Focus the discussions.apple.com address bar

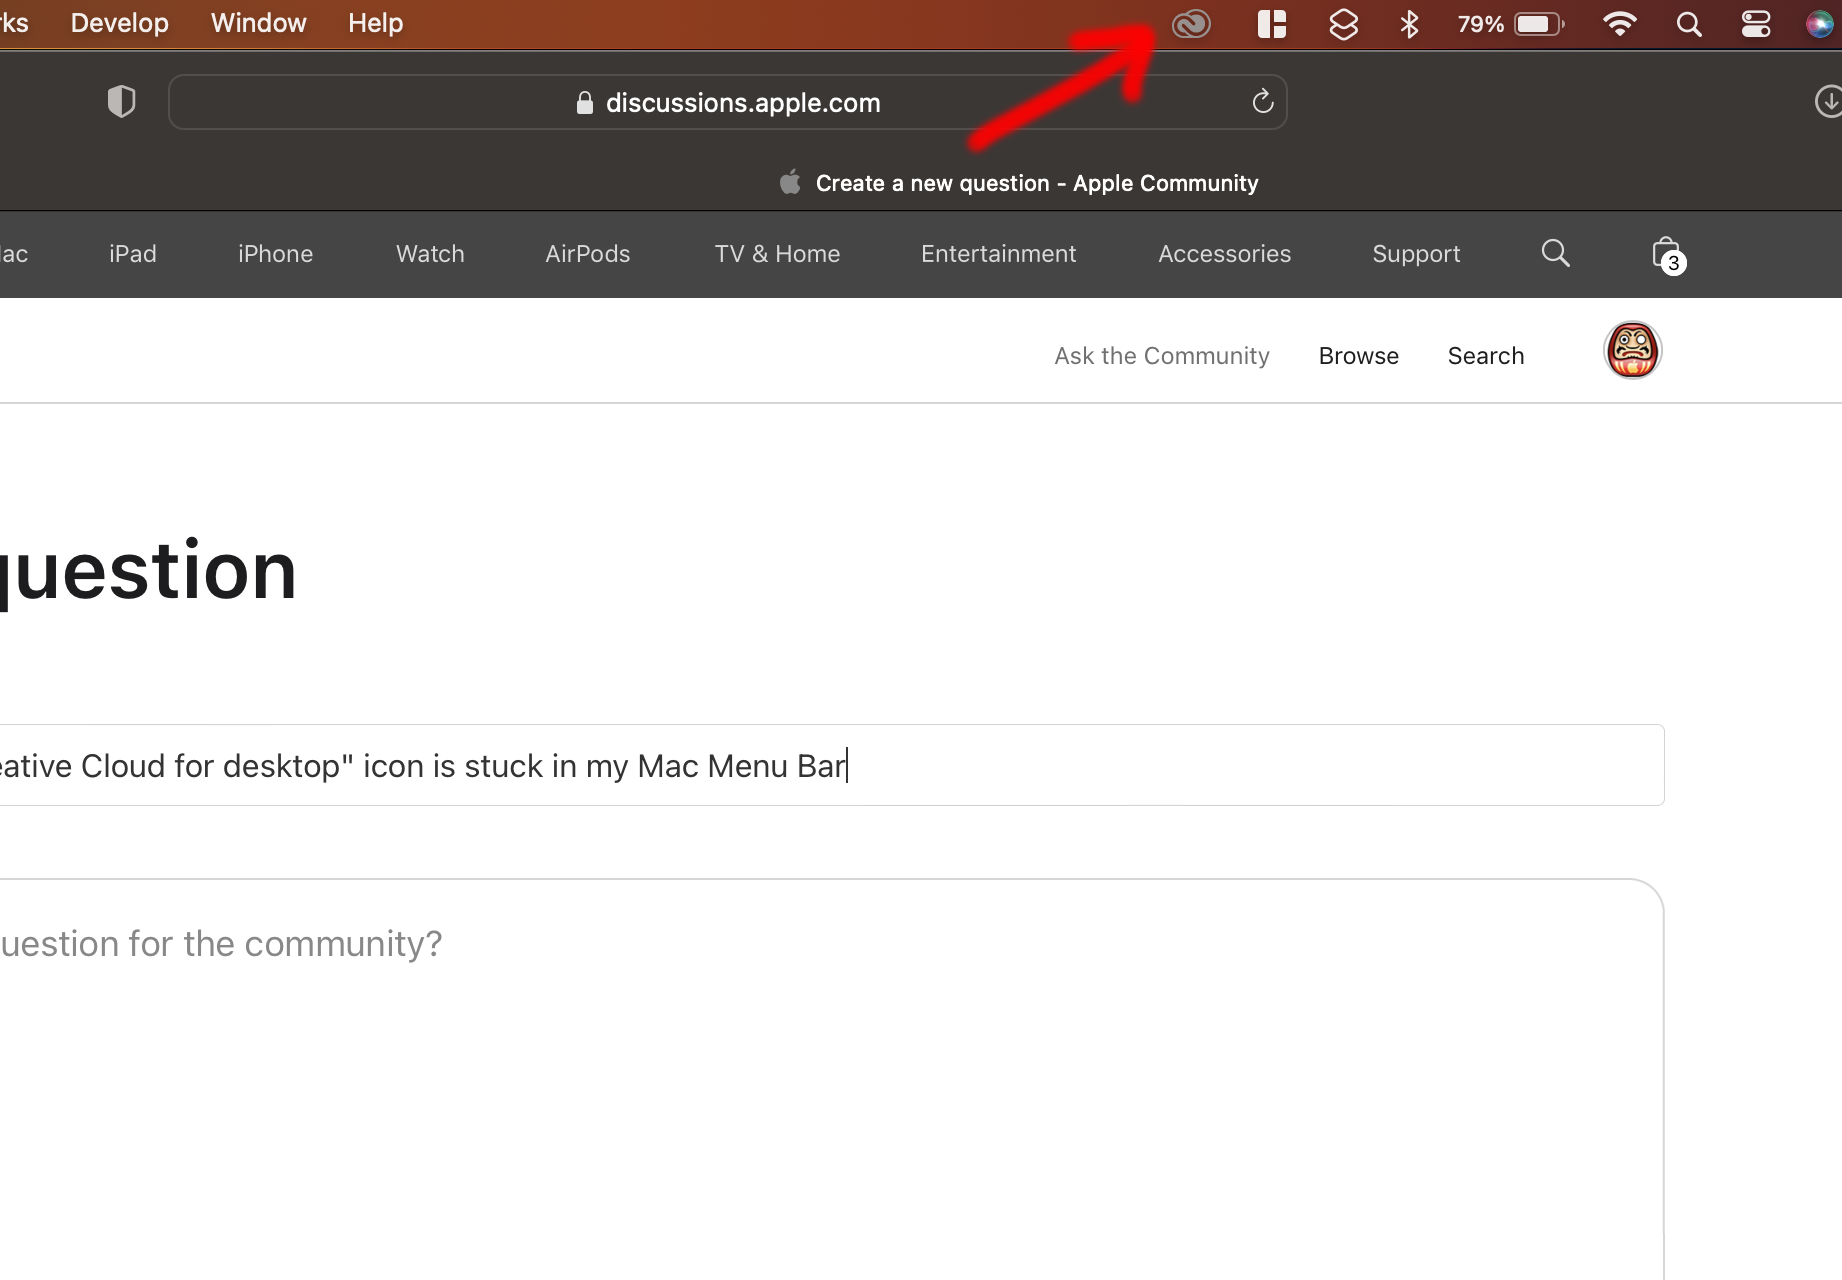[727, 102]
